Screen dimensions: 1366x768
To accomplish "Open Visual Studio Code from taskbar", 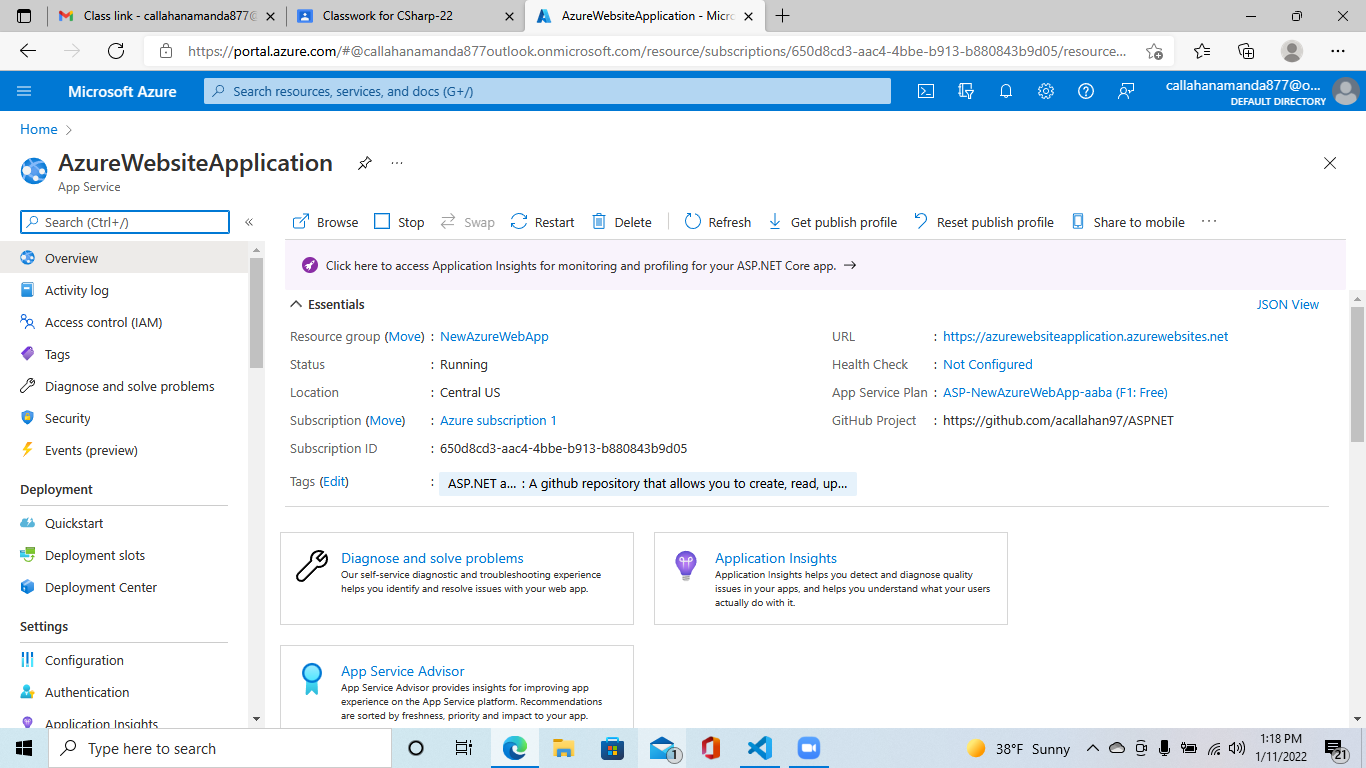I will (759, 748).
